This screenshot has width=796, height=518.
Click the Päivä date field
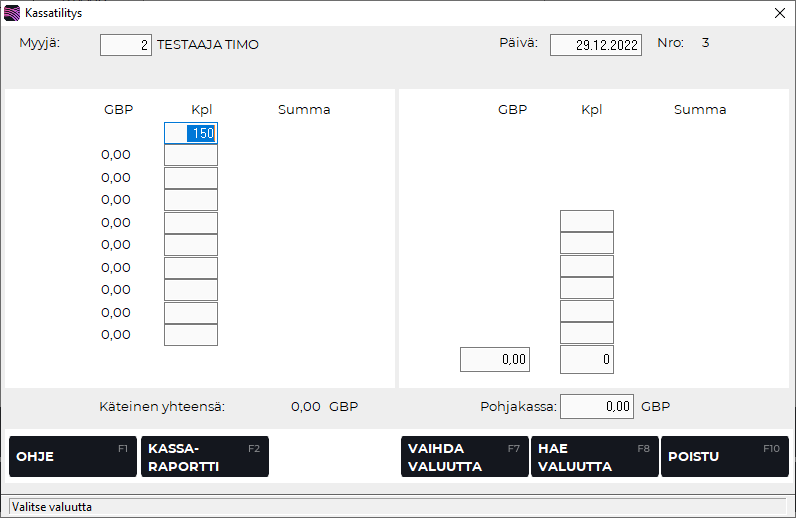coord(595,45)
